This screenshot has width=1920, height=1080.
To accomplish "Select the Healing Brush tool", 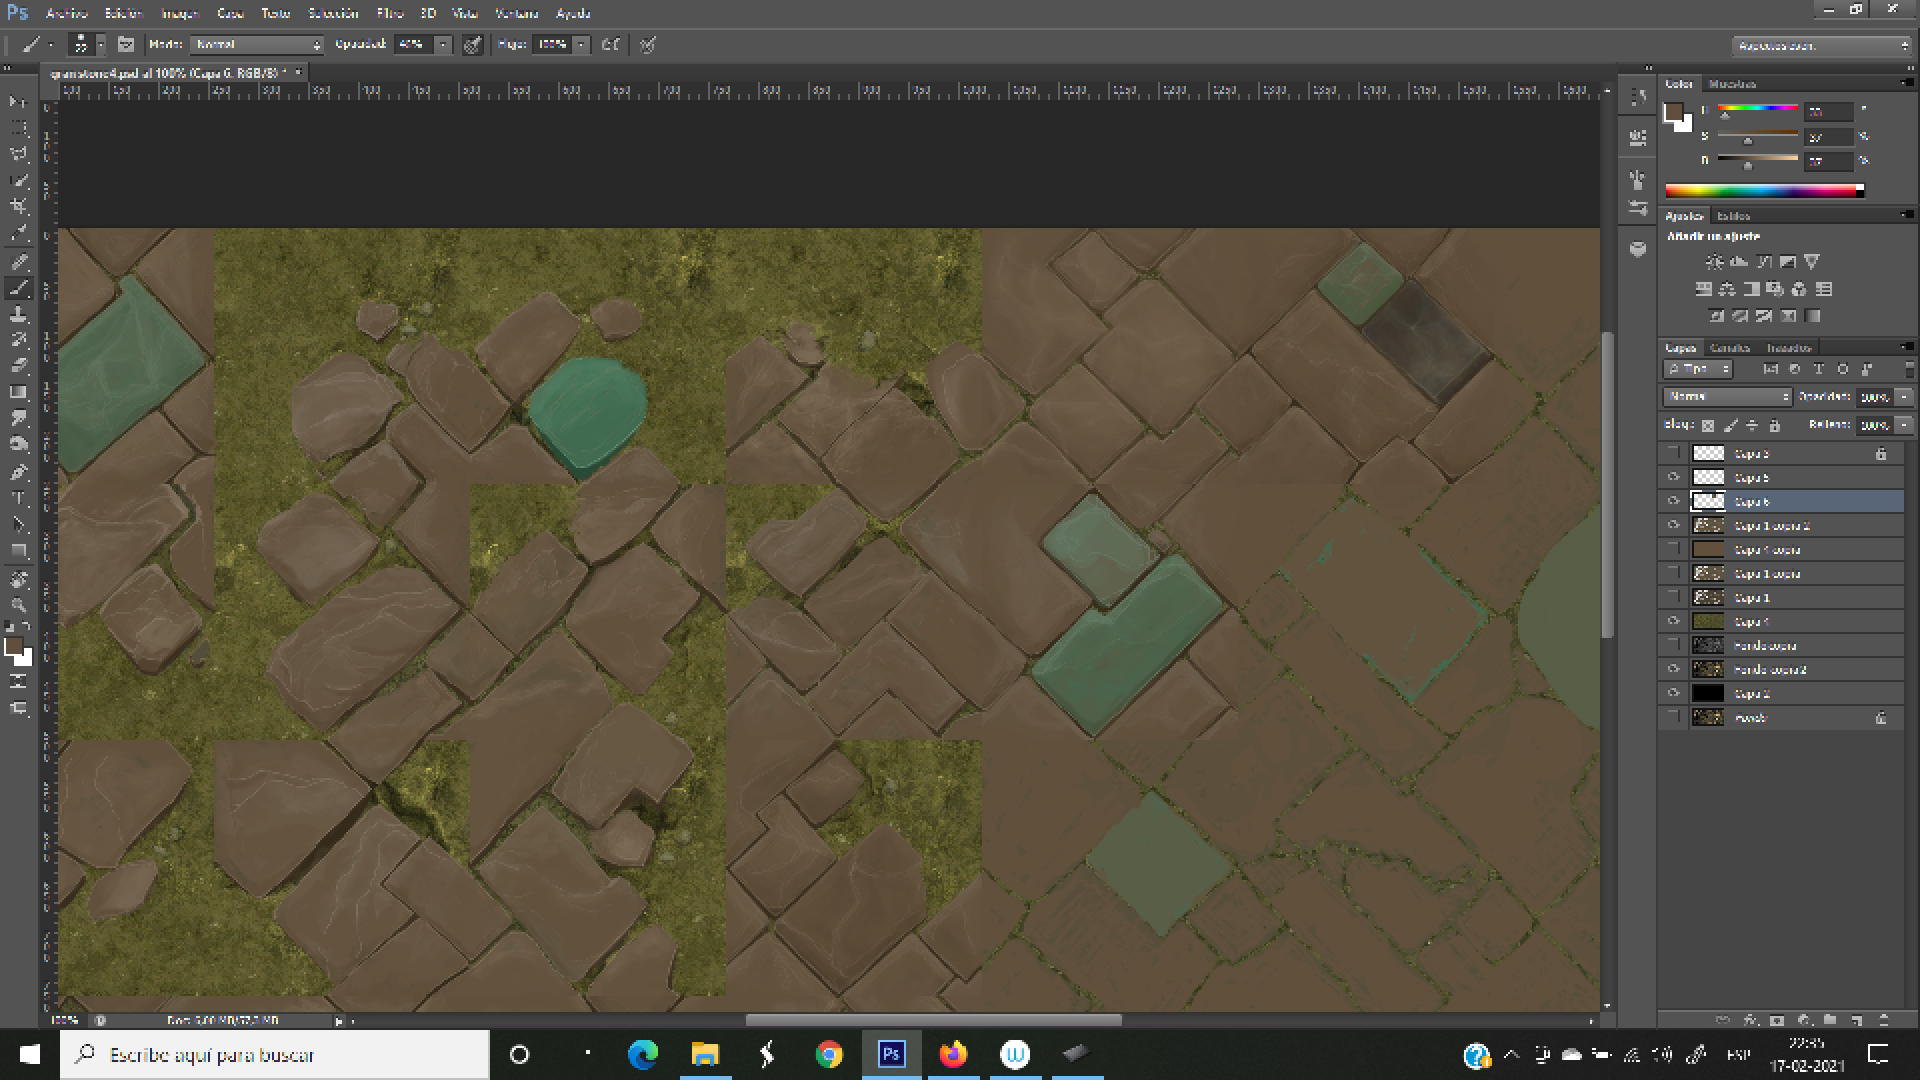I will pyautogui.click(x=18, y=262).
